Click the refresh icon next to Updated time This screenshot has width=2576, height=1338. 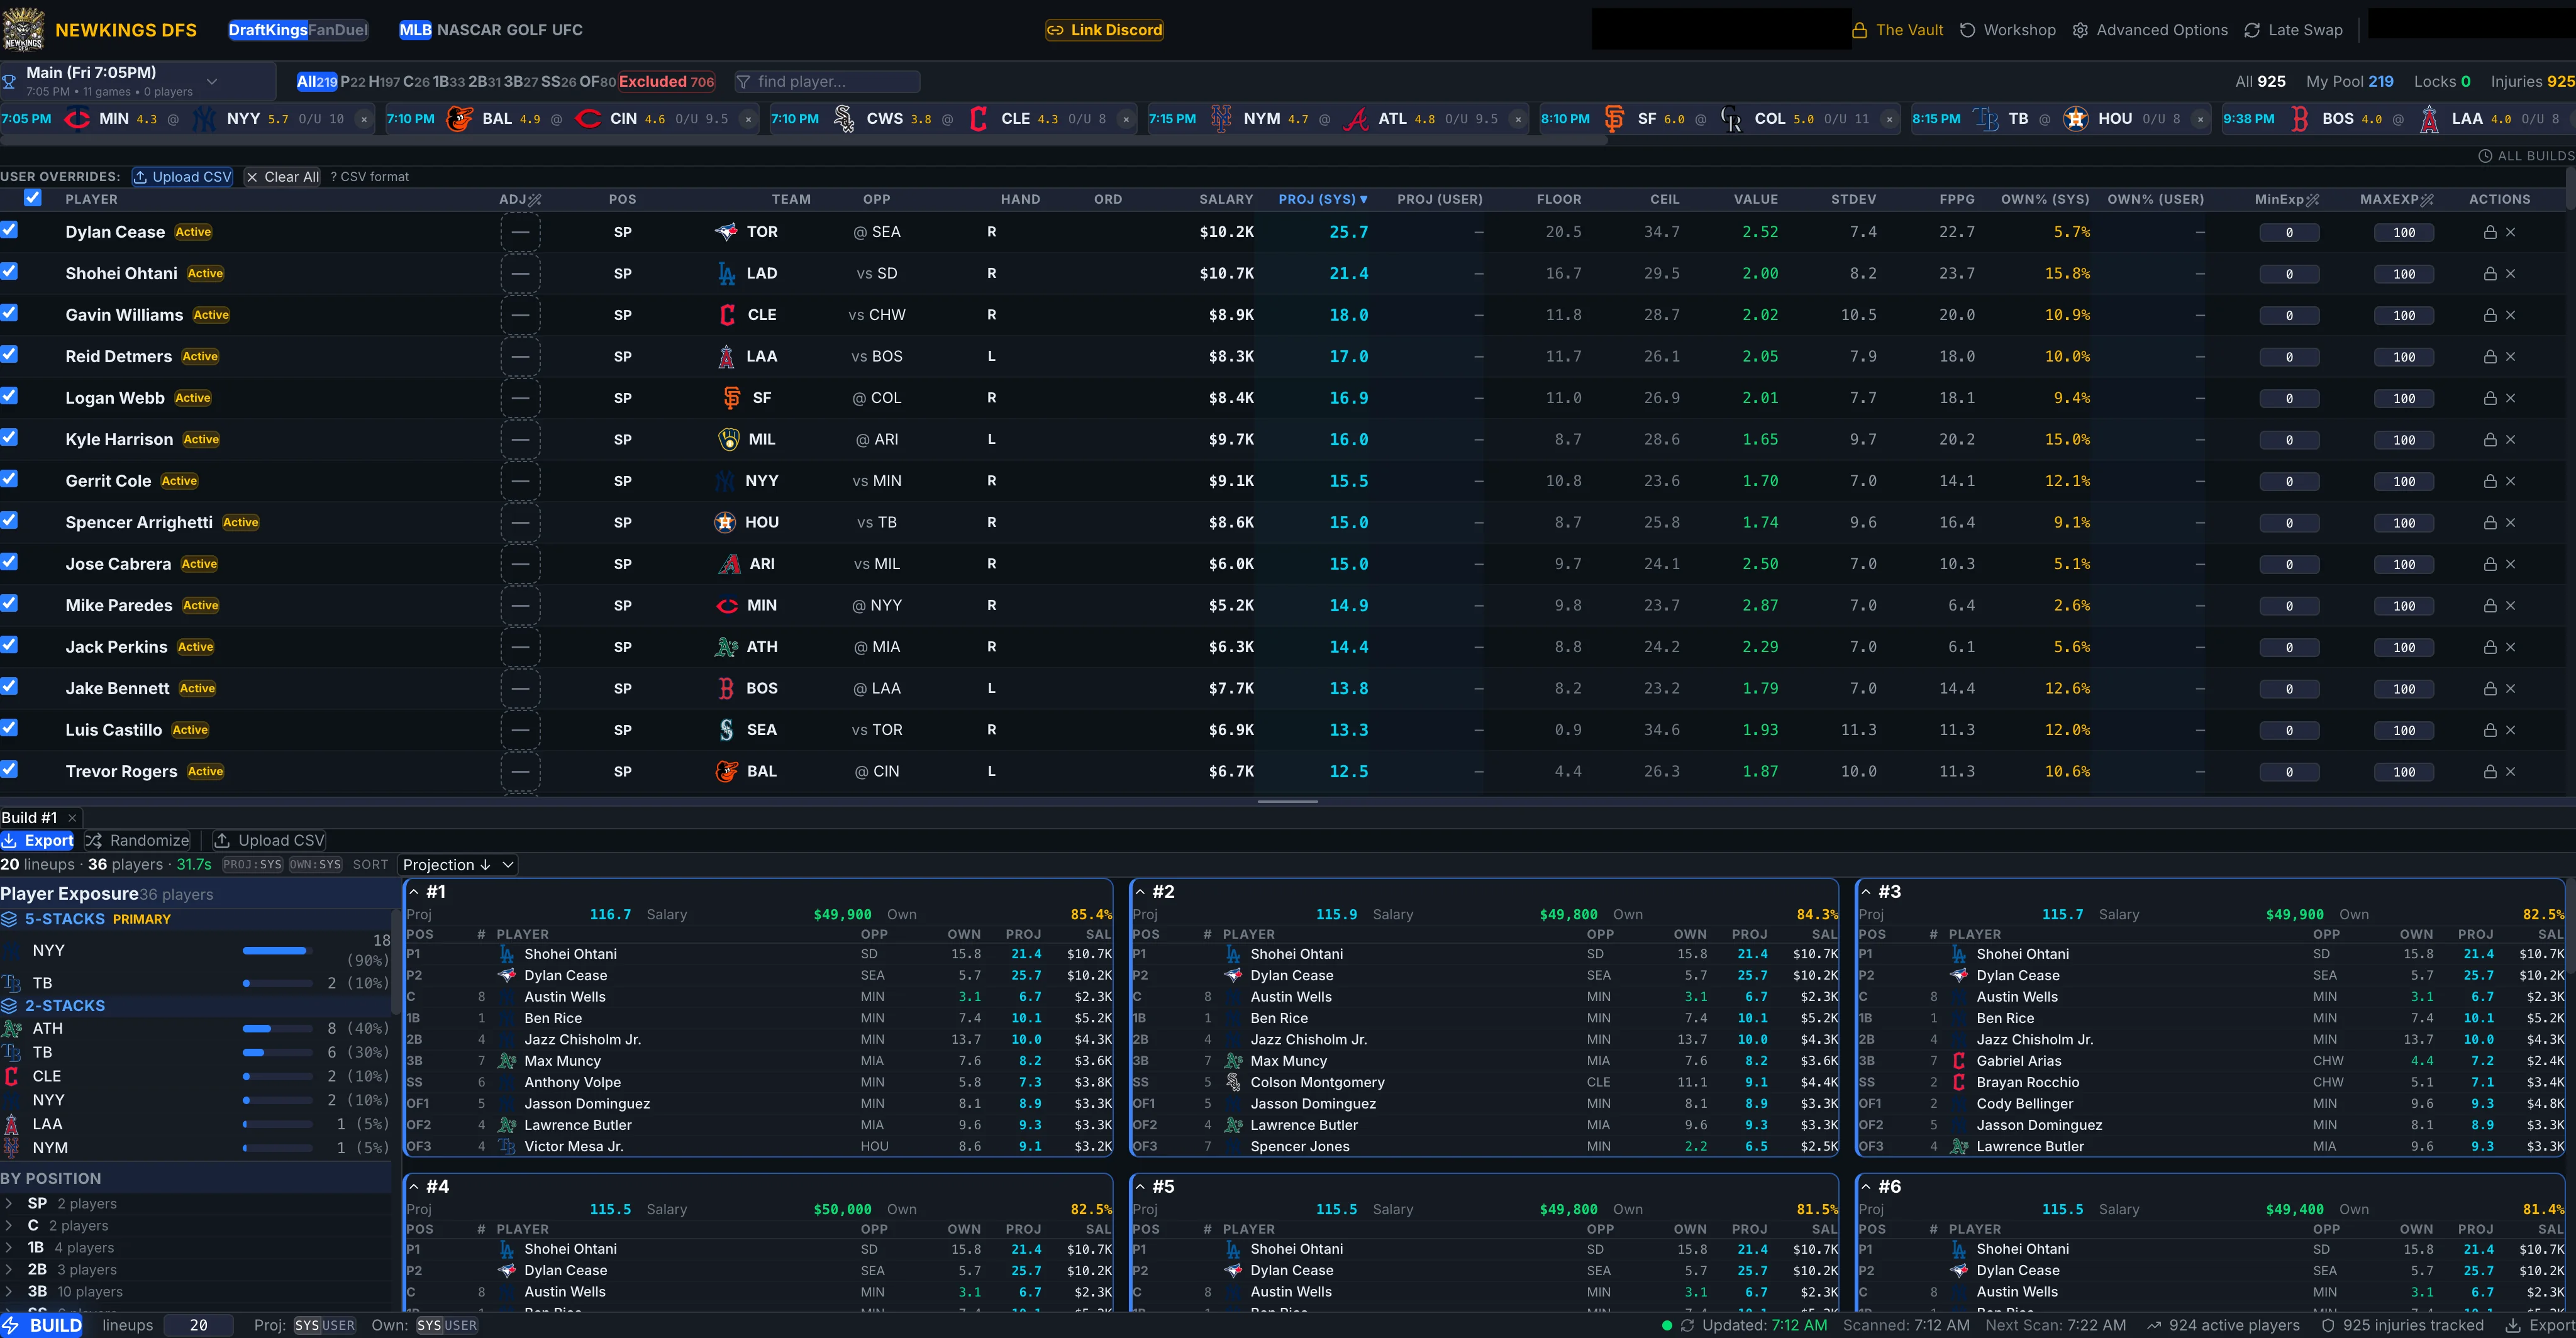1687,1325
